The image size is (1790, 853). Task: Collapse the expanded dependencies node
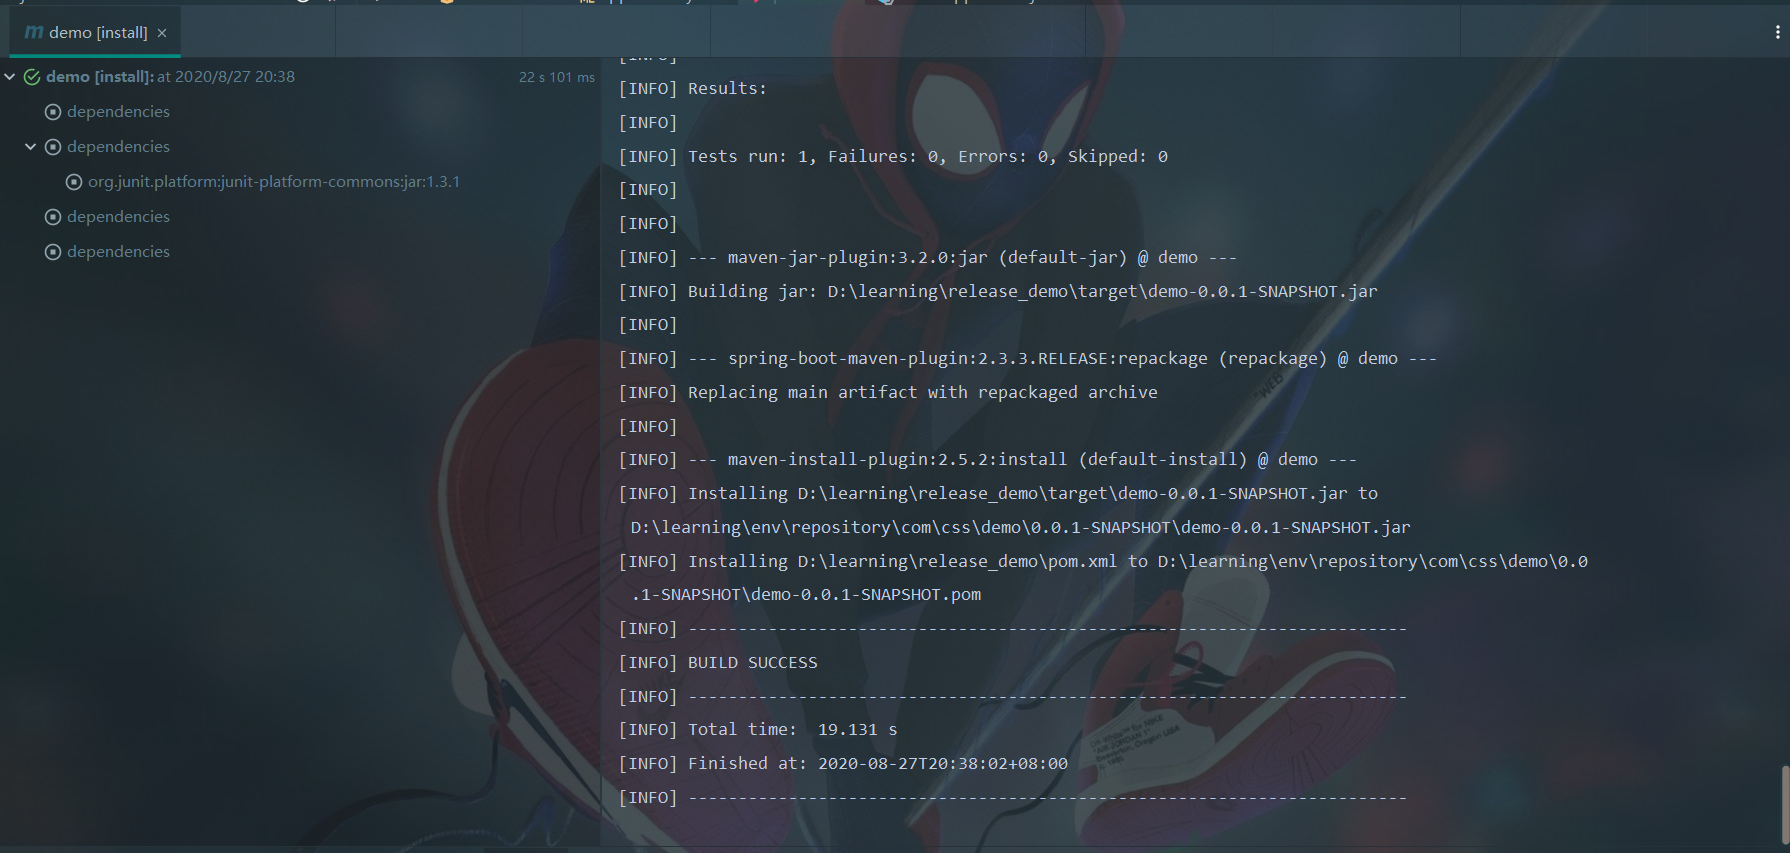(x=31, y=147)
